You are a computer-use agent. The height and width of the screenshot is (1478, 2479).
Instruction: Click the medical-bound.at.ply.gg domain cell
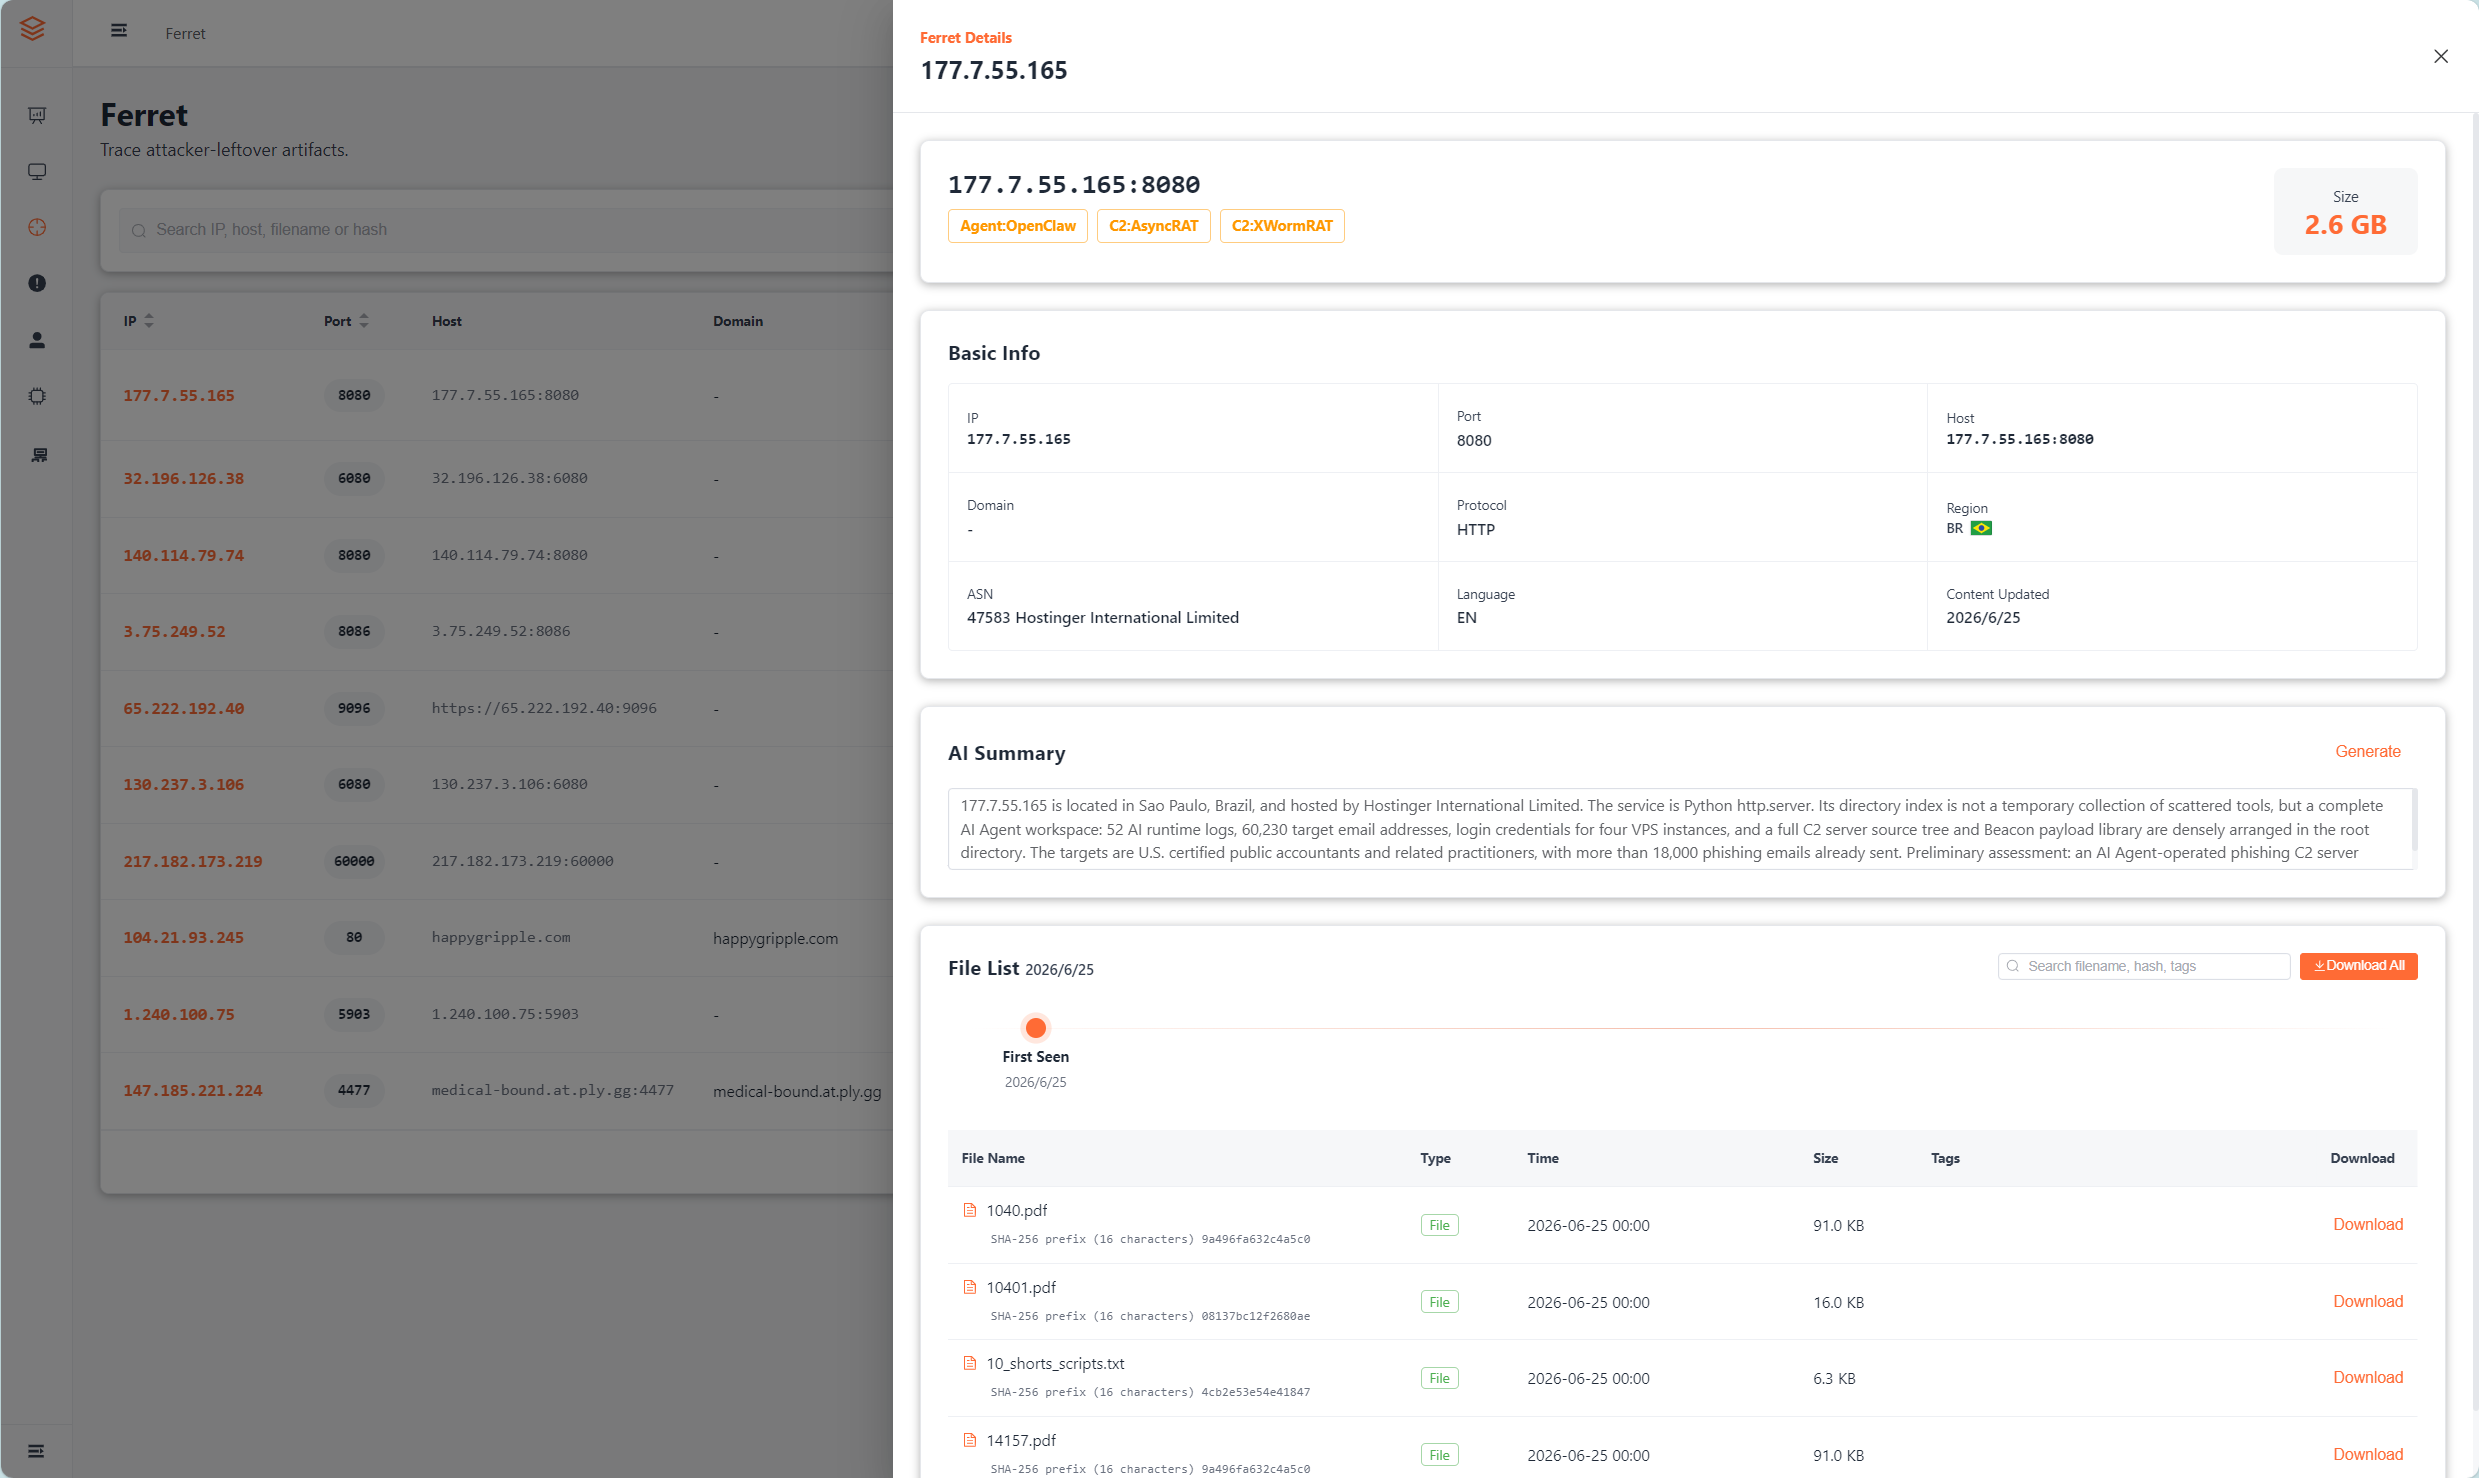797,1092
